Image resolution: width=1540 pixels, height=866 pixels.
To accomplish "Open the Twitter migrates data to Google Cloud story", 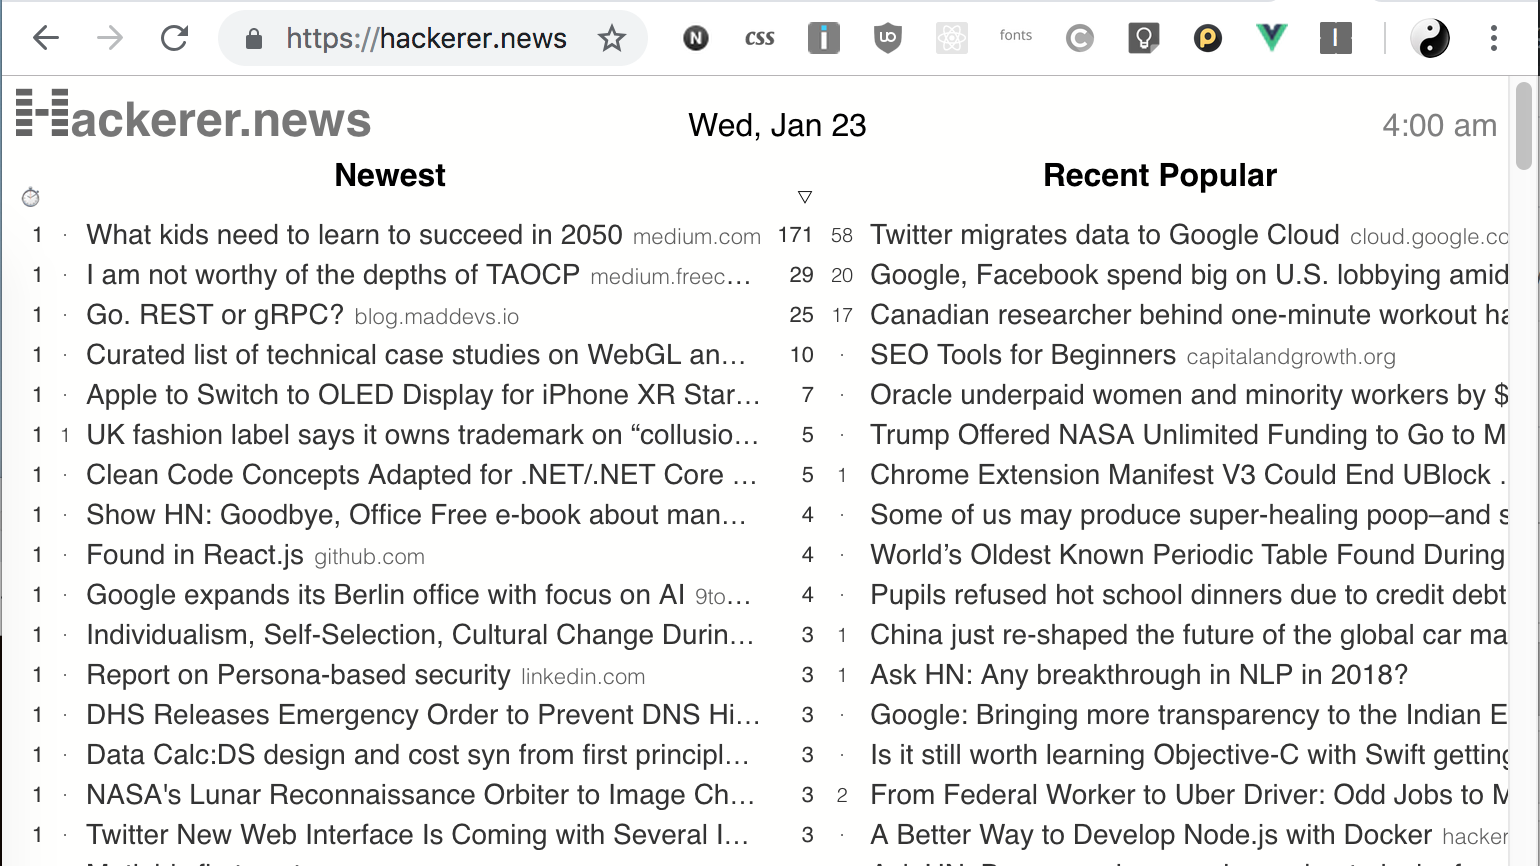I will [x=1104, y=234].
